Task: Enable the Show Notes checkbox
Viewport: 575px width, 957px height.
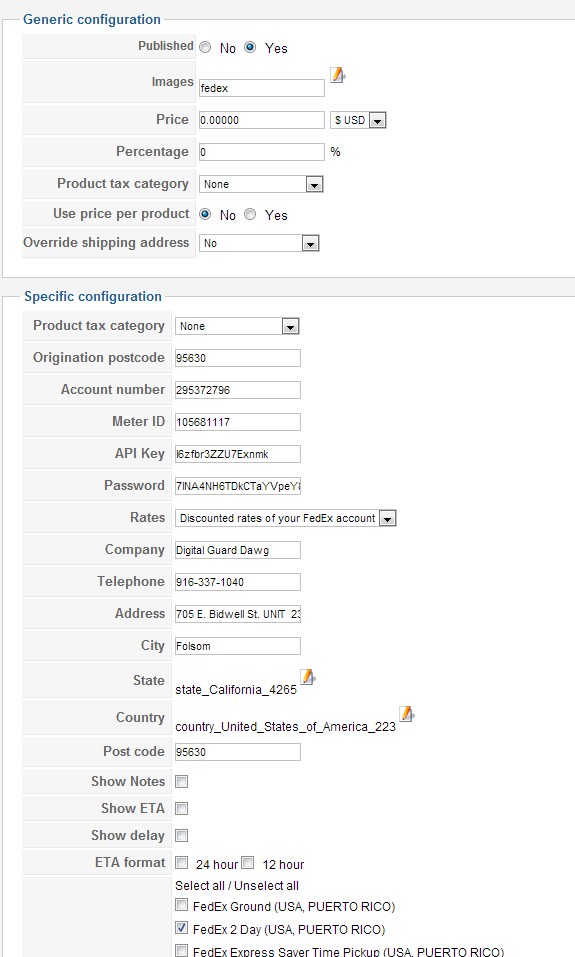Action: coord(182,781)
